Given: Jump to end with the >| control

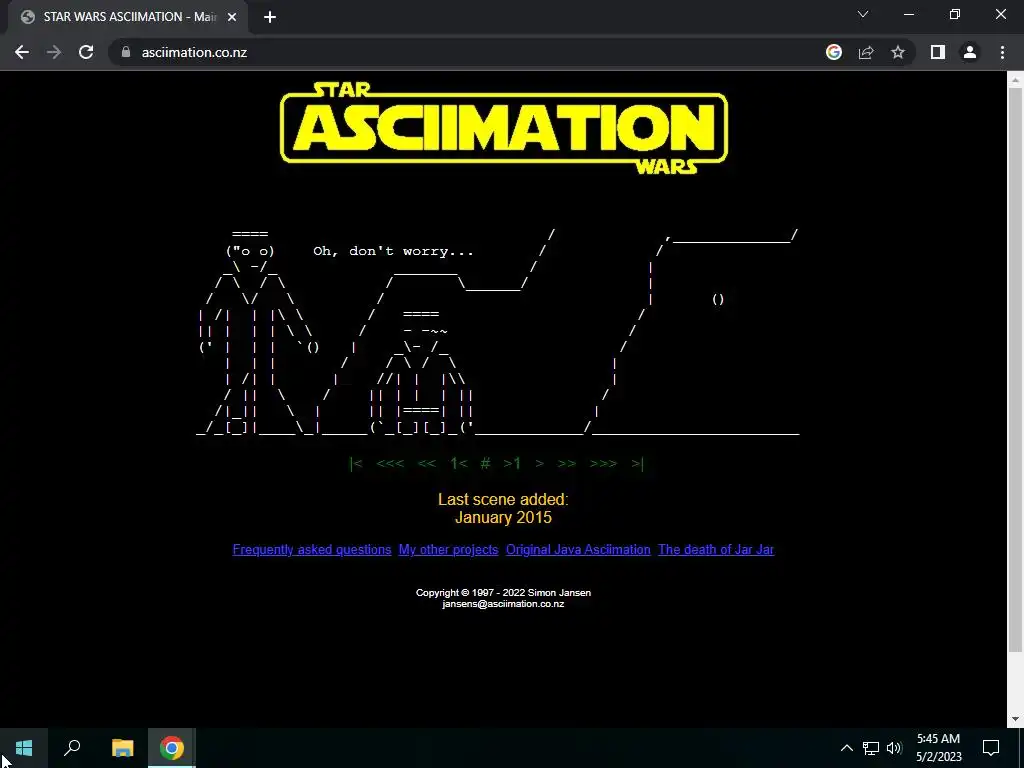Looking at the screenshot, I should pos(637,464).
